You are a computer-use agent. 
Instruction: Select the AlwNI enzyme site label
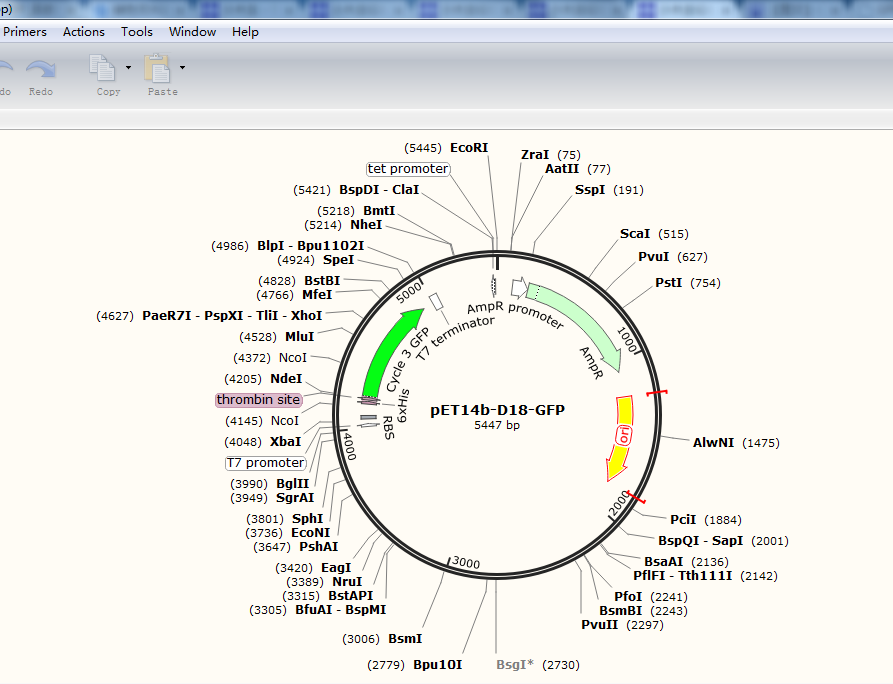[713, 443]
